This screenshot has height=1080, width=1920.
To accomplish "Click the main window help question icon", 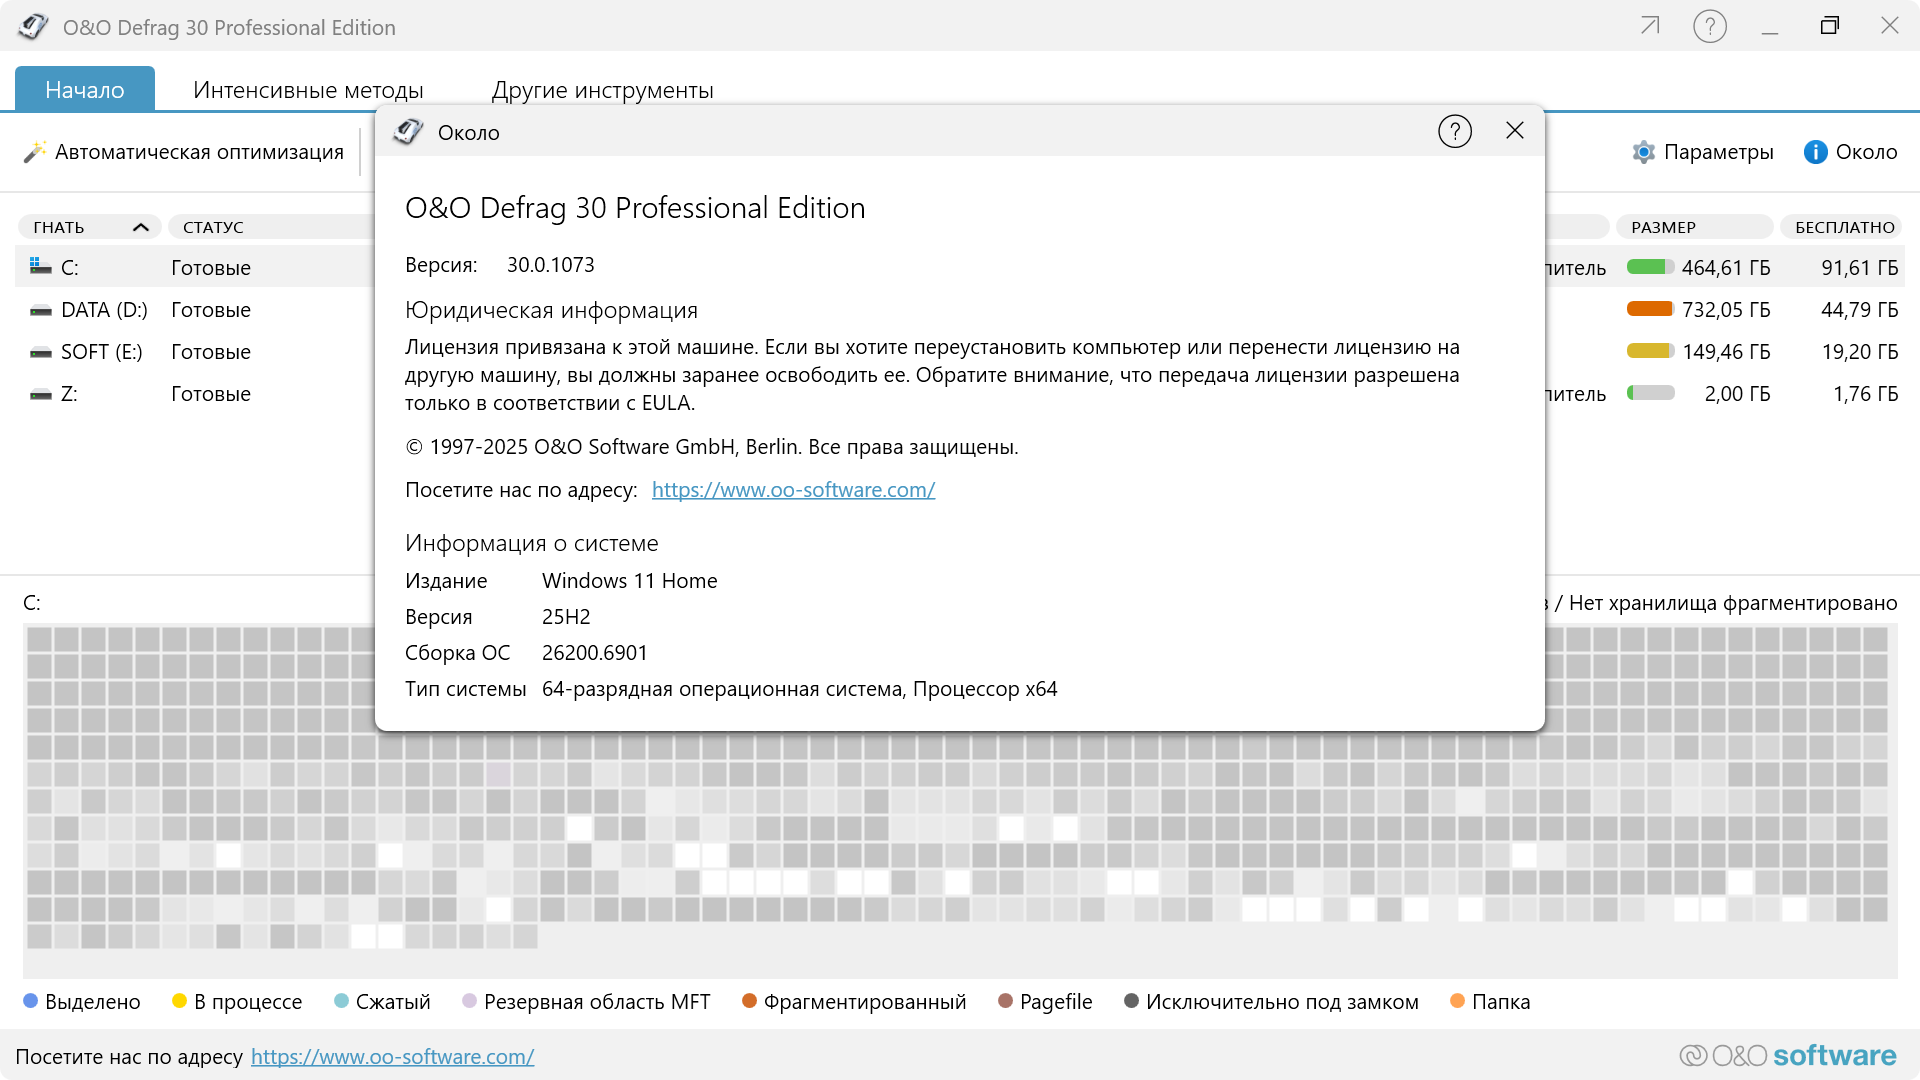I will [x=1710, y=26].
